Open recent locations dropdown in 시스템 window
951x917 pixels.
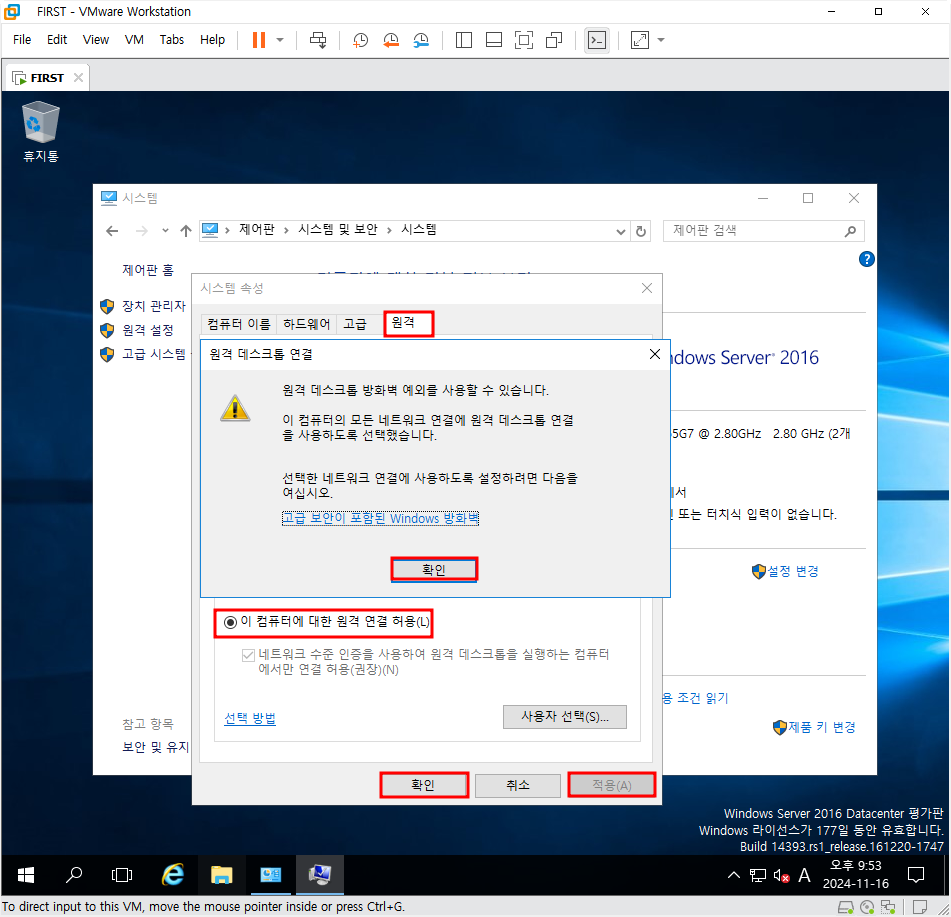pos(165,231)
